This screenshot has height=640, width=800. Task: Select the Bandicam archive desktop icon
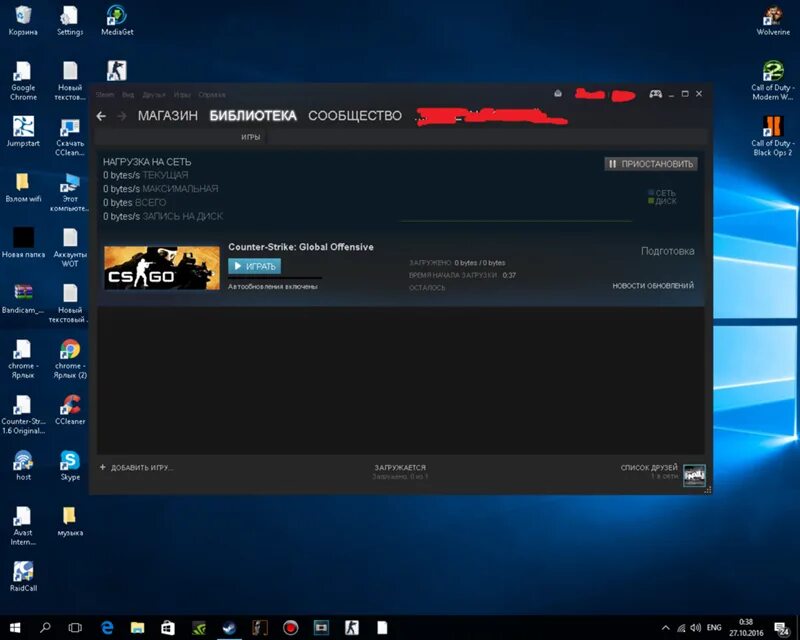click(x=23, y=299)
